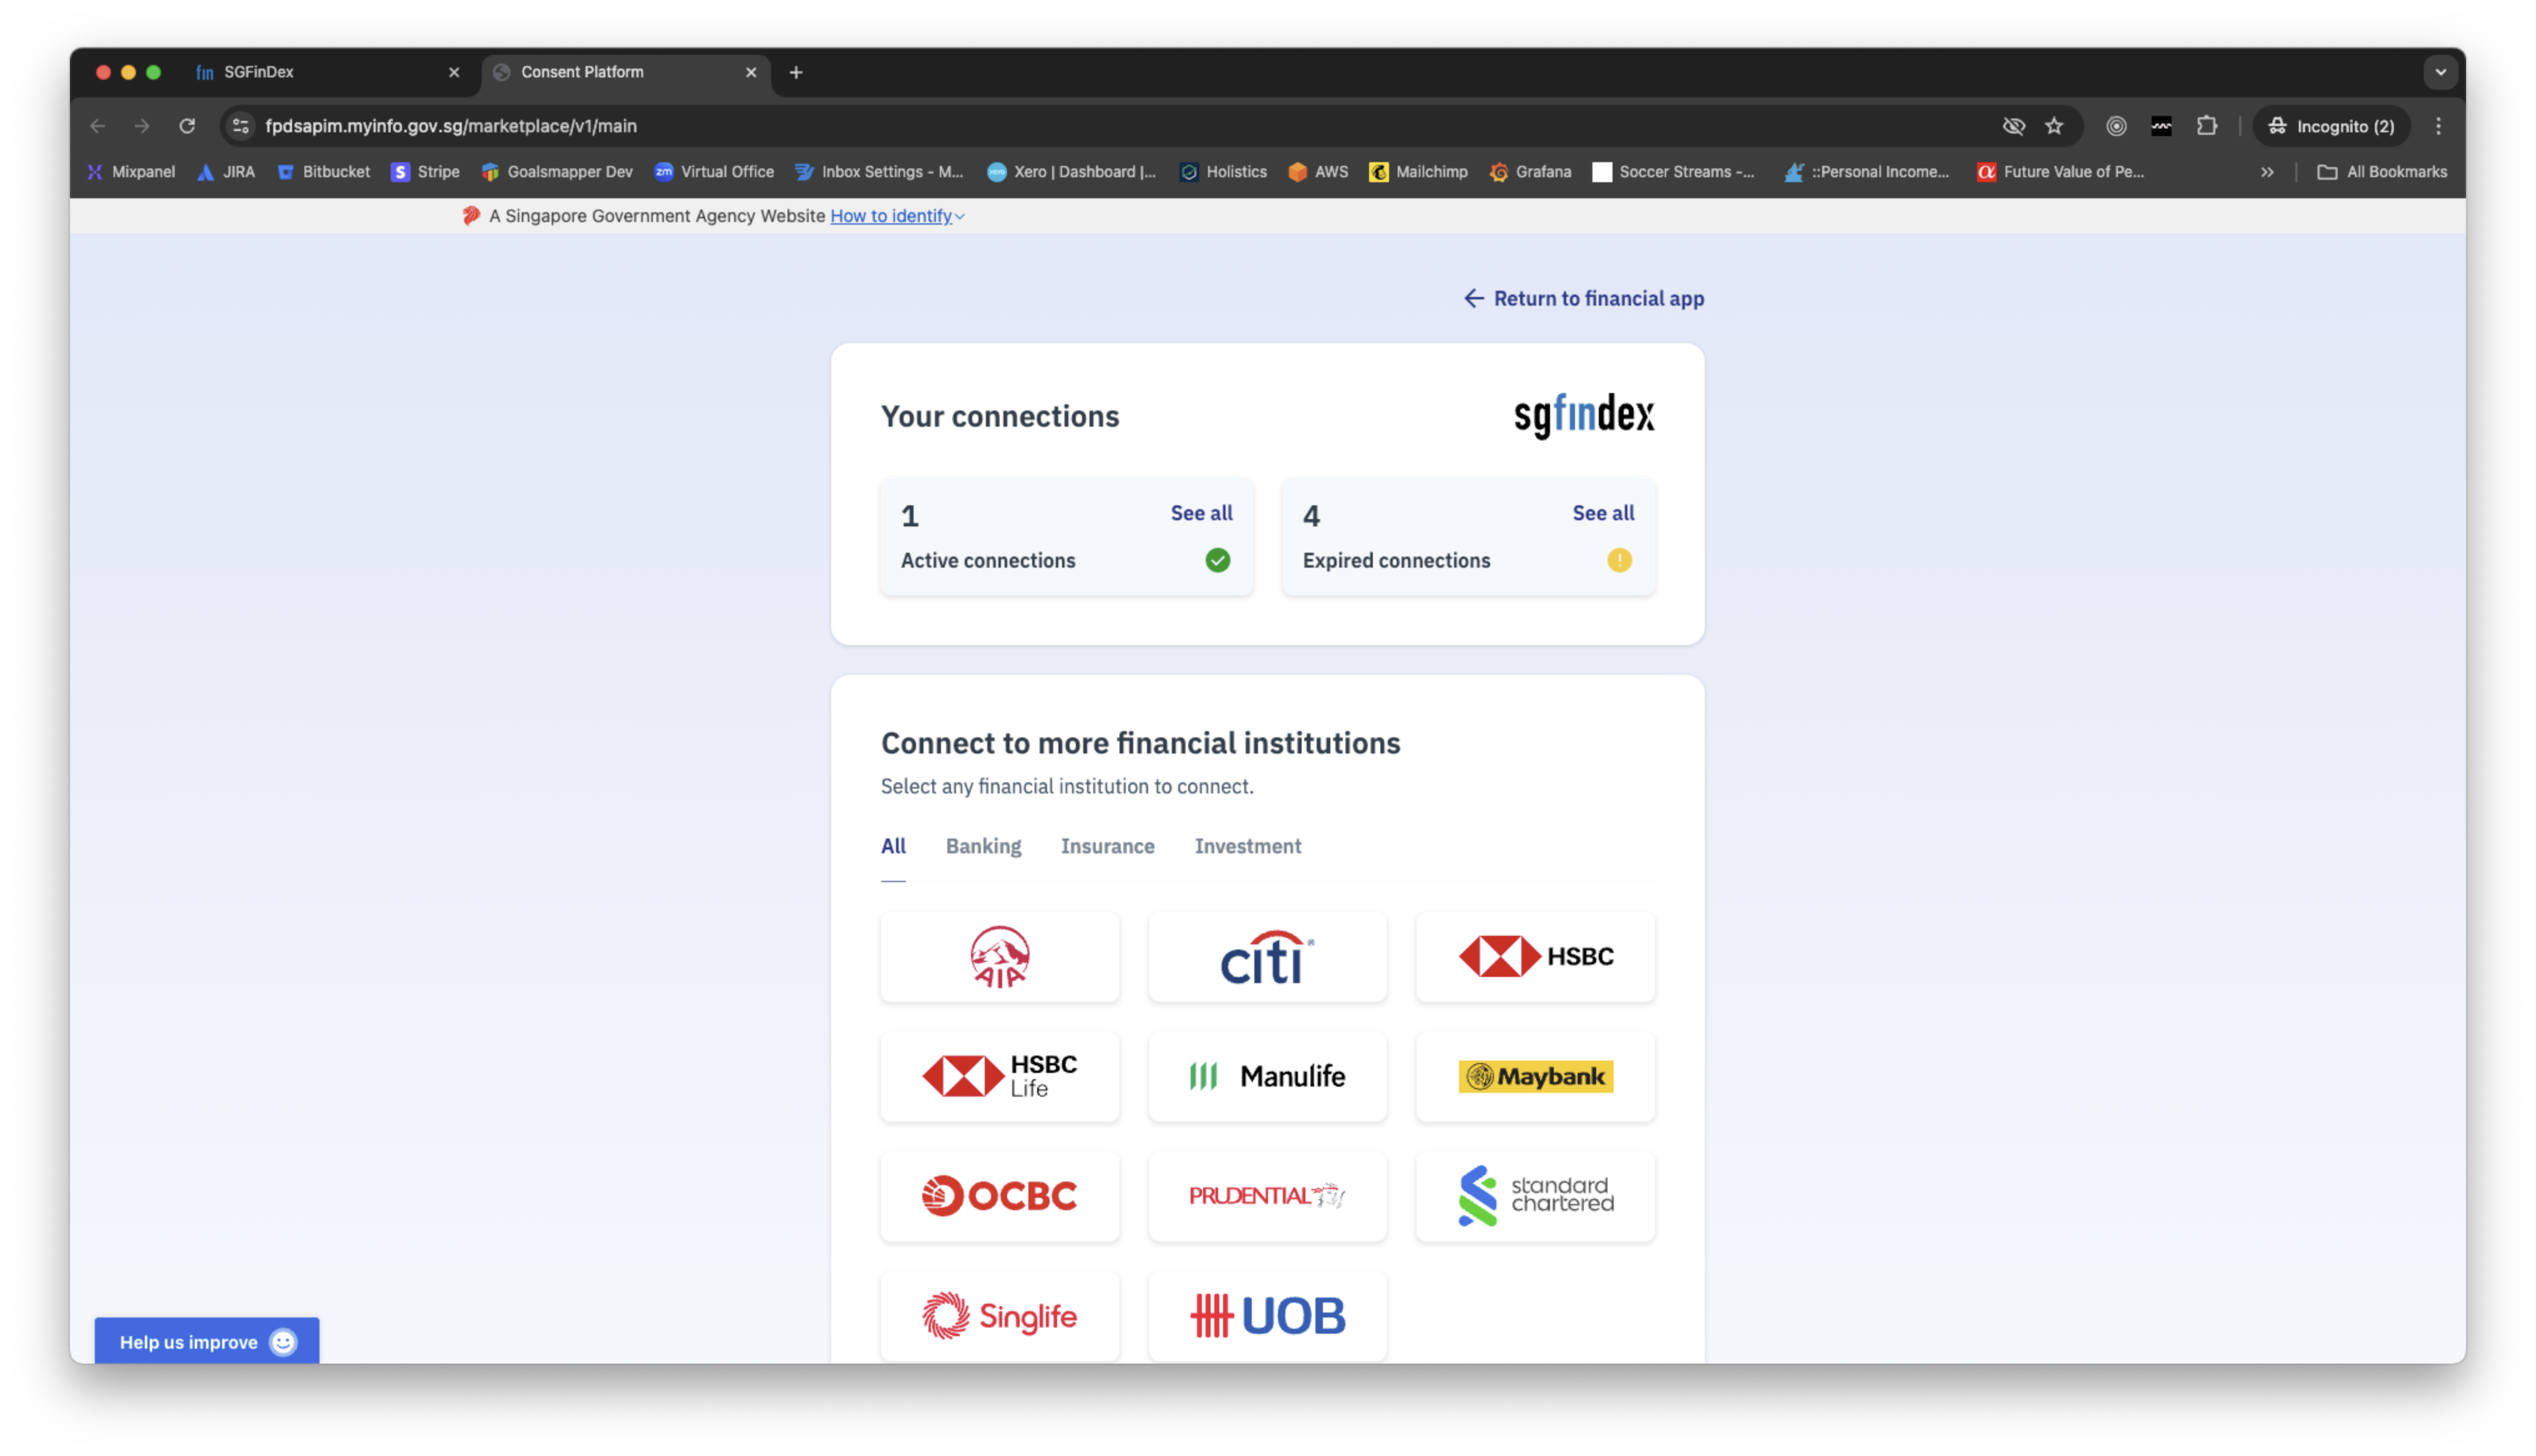Select the Citi bank logo card

[1267, 956]
